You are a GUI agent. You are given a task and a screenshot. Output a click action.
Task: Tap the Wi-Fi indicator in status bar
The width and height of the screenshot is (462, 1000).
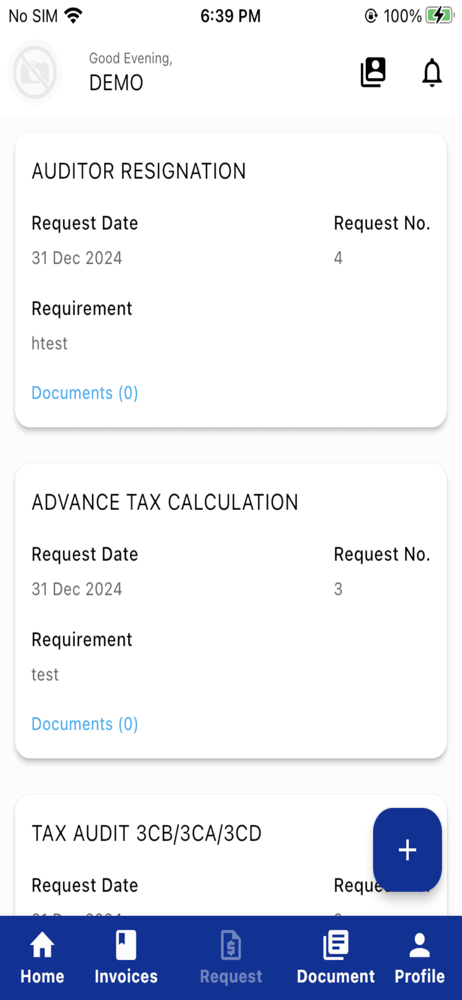(x=75, y=16)
